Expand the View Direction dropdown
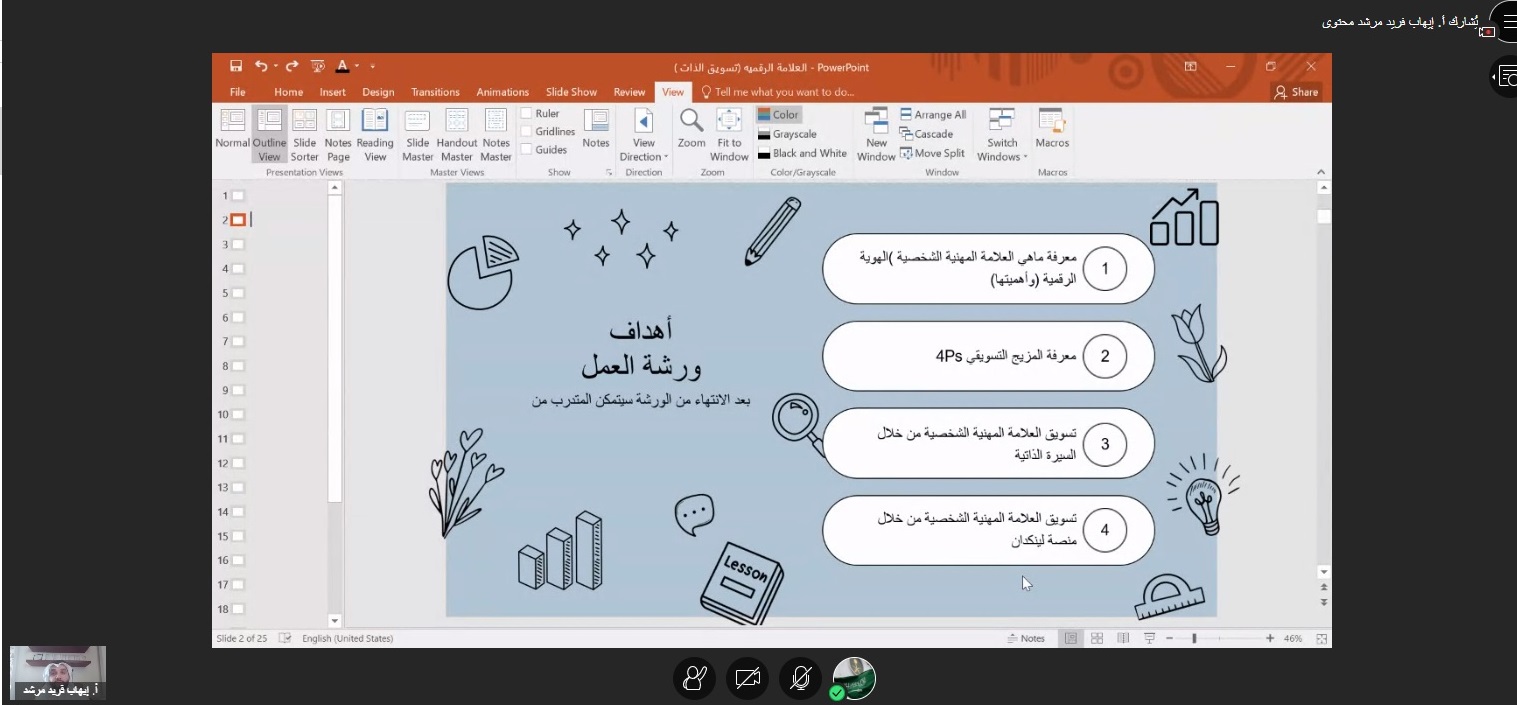Viewport: 1517px width, 705px height. pos(644,157)
